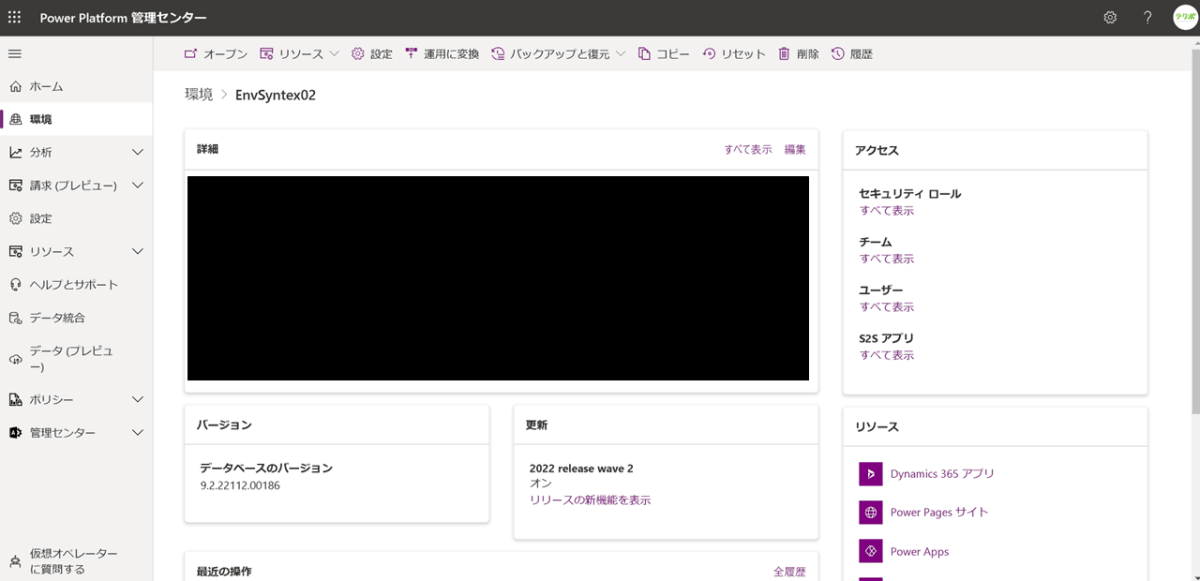
Task: Click the 環境 environments icon
Action: 15,119
